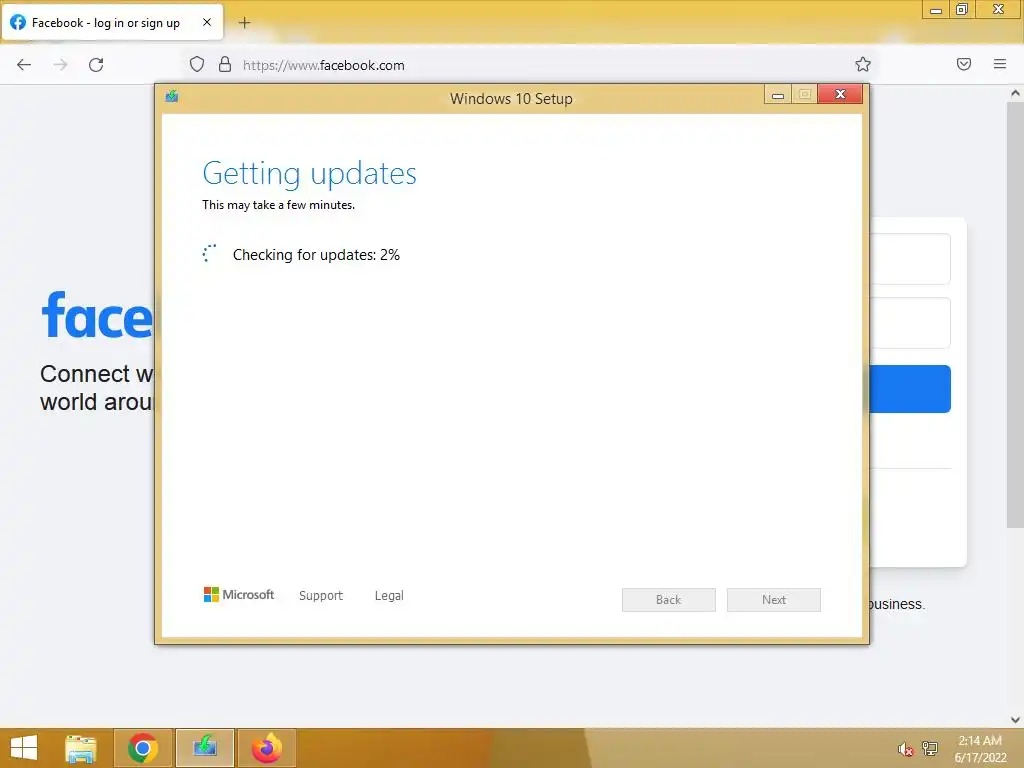The image size is (1024, 768).
Task: Open the Windows Start button
Action: tap(24, 748)
